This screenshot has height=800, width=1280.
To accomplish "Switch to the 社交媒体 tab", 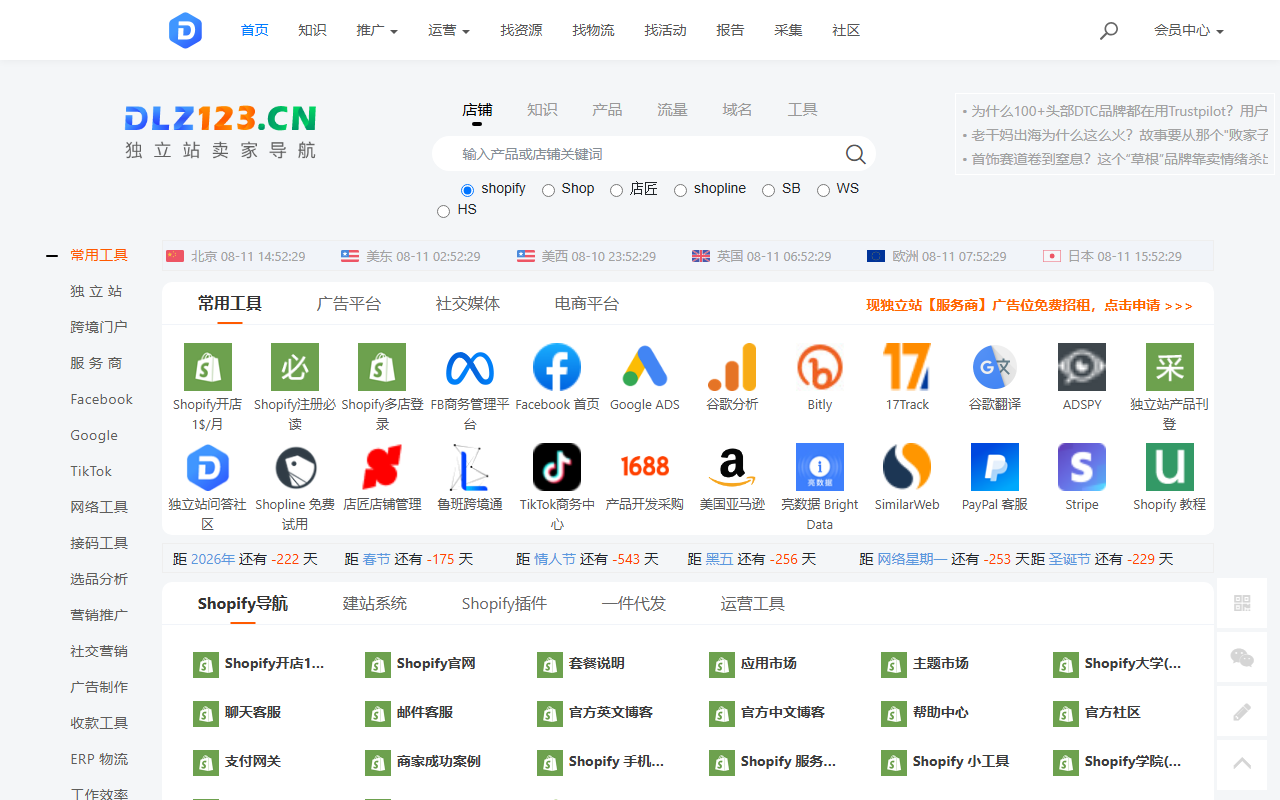I will point(468,304).
